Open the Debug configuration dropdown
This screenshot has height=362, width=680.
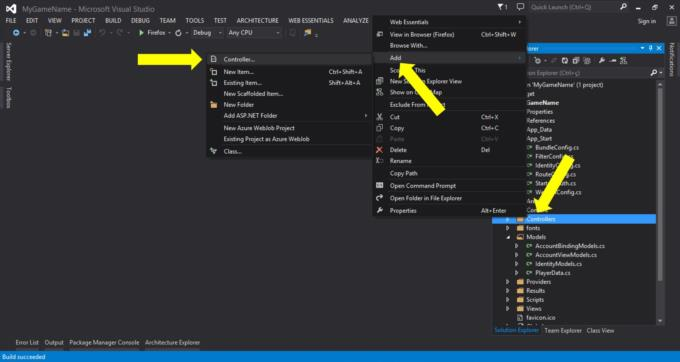pos(207,33)
